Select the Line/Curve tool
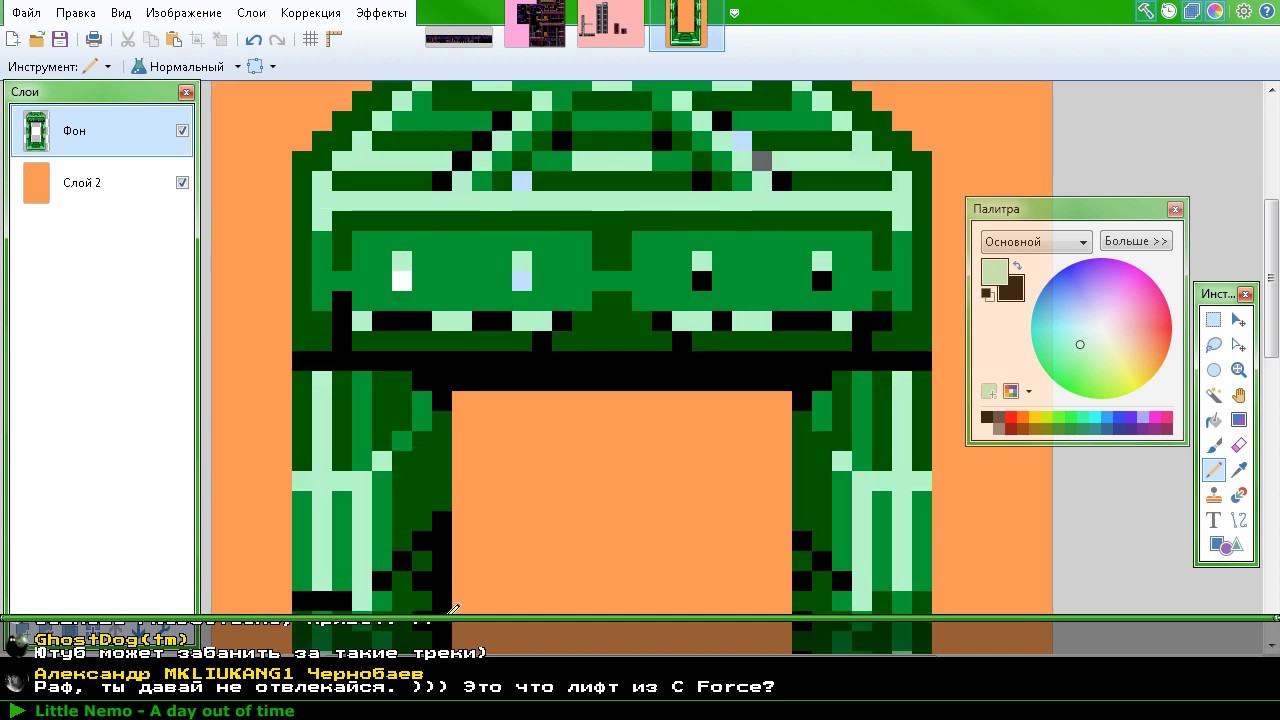Screen dimensions: 1280x720 click(1239, 520)
